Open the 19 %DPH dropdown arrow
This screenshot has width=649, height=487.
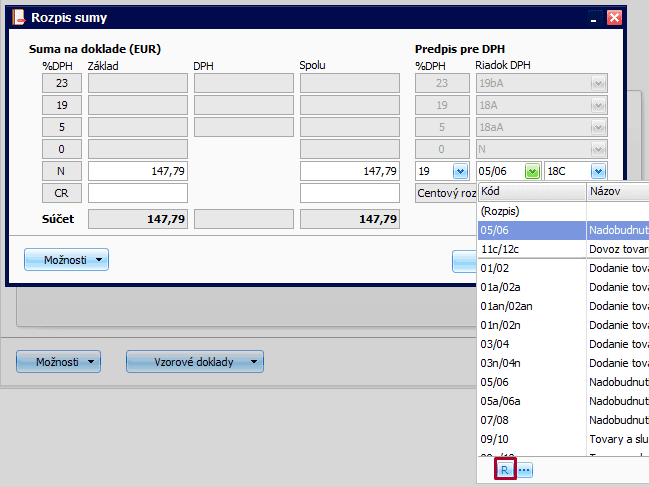point(460,171)
